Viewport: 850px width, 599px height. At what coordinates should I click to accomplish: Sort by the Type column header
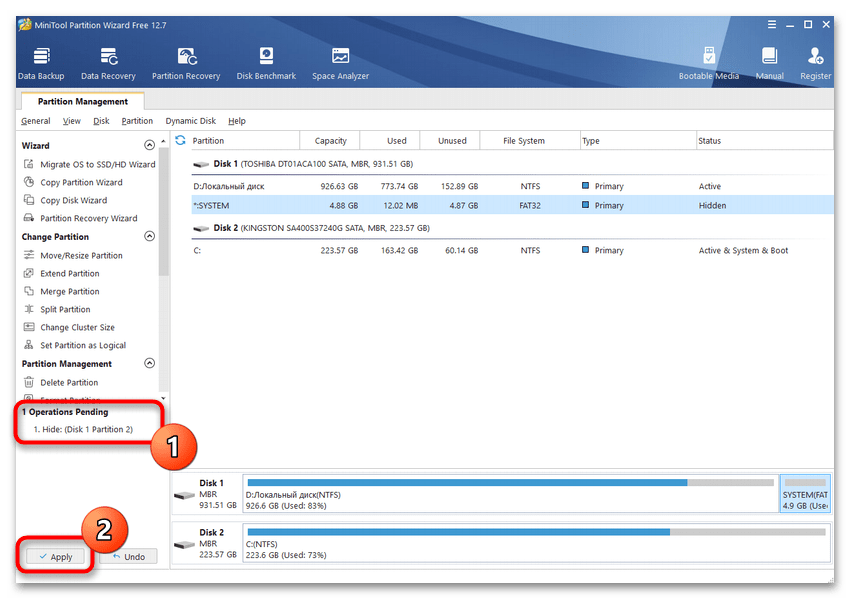638,140
